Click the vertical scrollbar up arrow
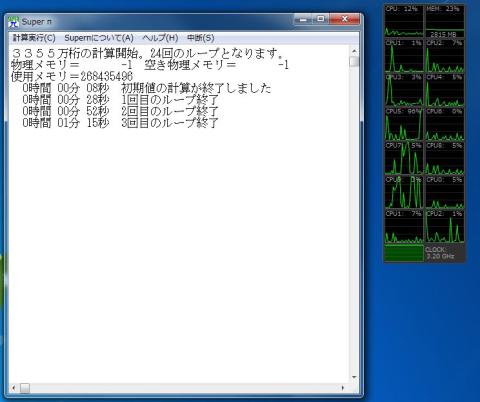Viewport: 480px width, 402px height. click(x=354, y=51)
